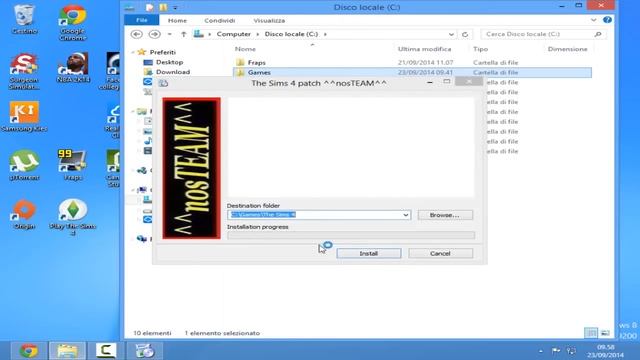Open the µTorrent desktop shortcut
640x360 pixels.
(x=24, y=165)
